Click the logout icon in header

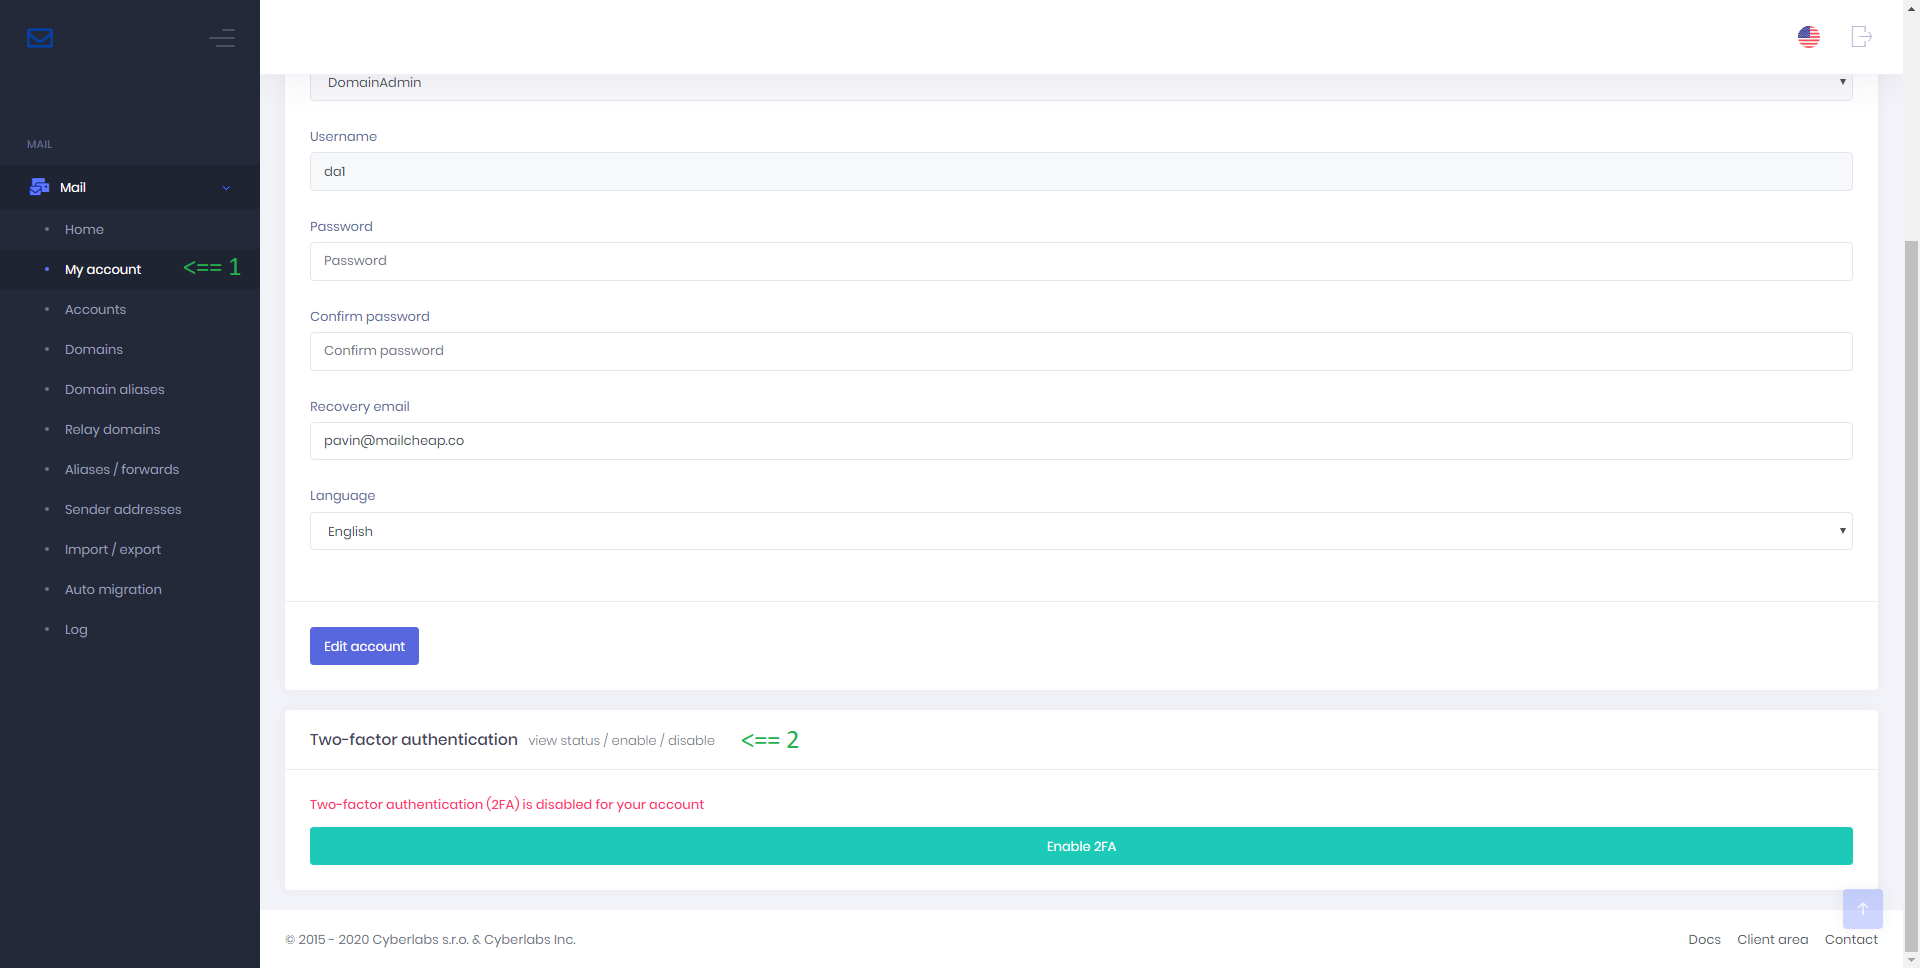coord(1861,37)
